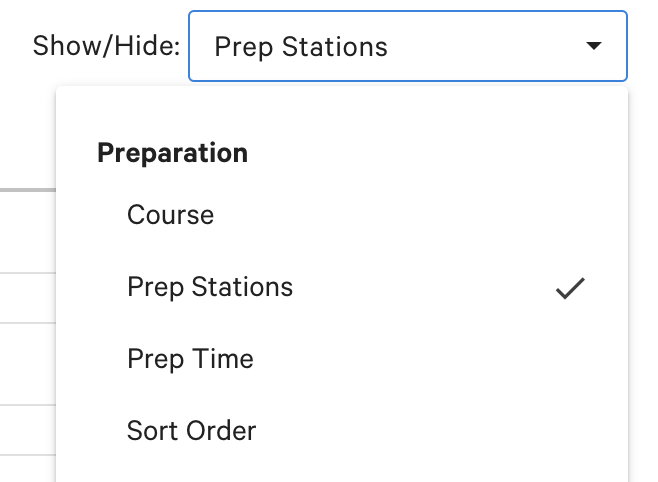The image size is (658, 482).
Task: Click the Show/Hide label text
Action: tap(106, 46)
